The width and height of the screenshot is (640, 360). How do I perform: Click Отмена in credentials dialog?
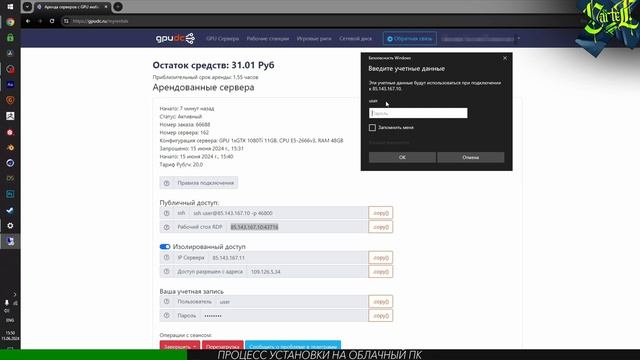(x=471, y=157)
